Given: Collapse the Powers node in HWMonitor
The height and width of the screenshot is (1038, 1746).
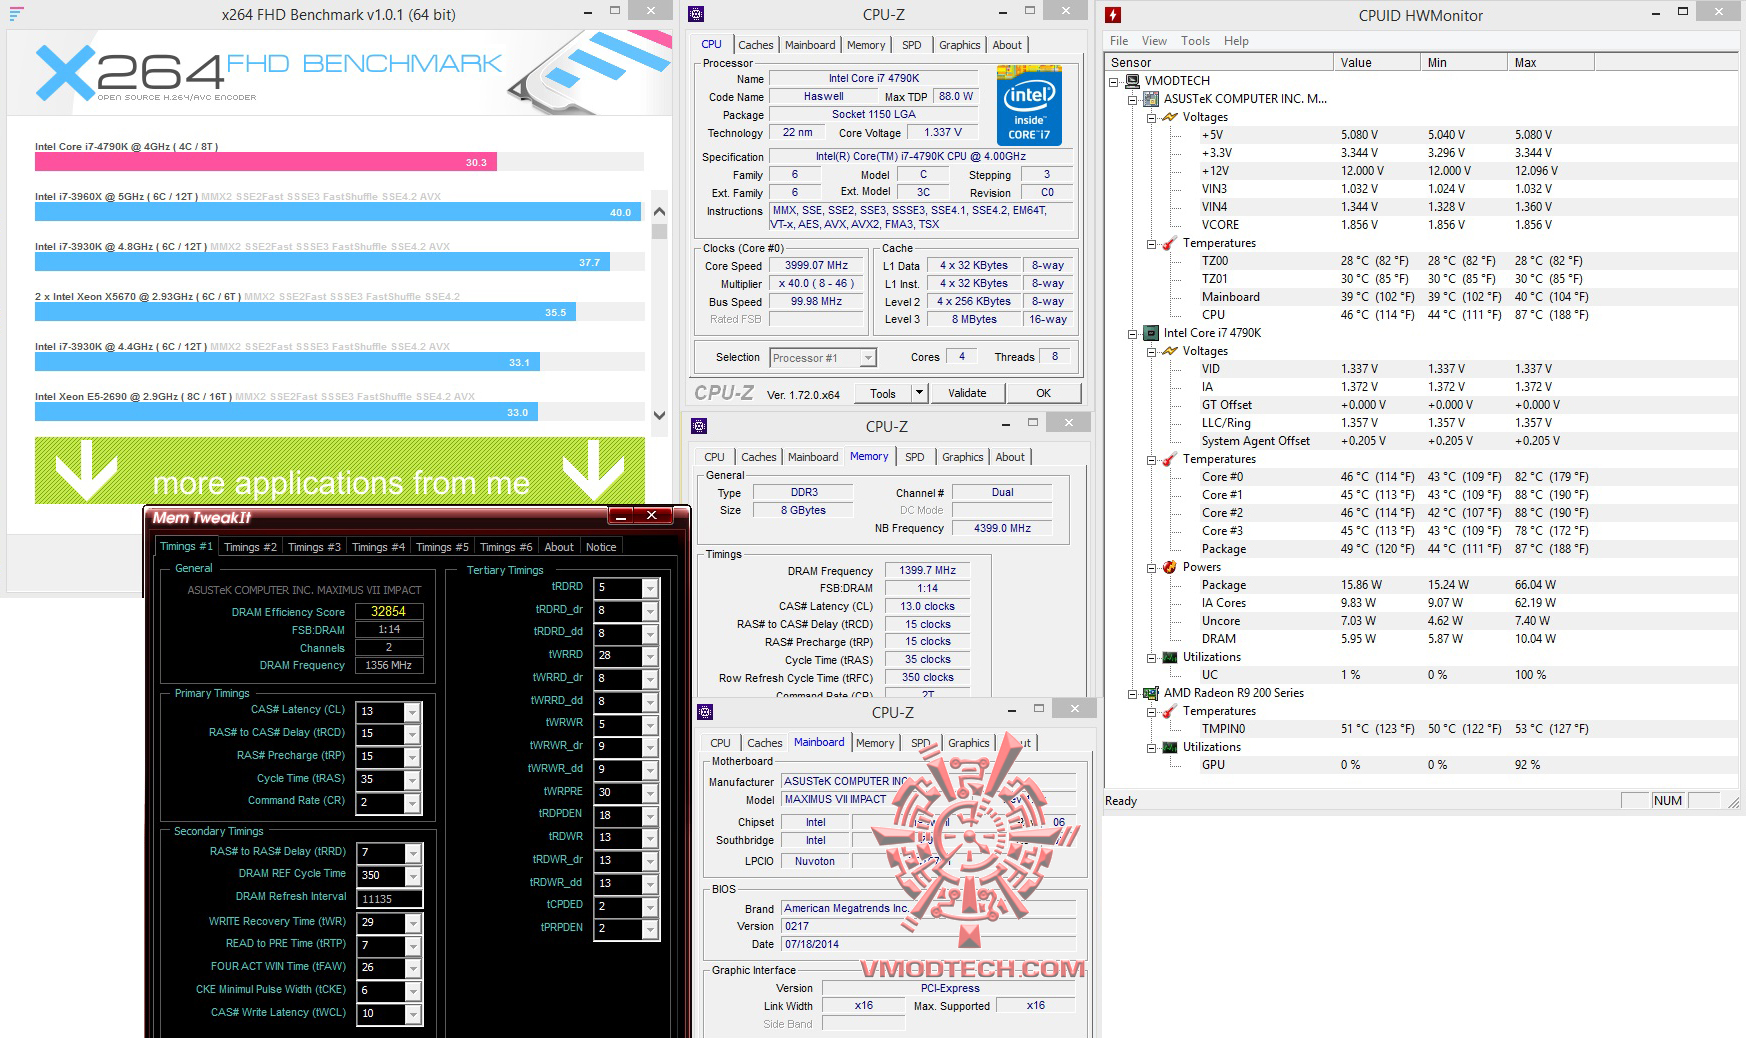Looking at the screenshot, I should (1151, 568).
